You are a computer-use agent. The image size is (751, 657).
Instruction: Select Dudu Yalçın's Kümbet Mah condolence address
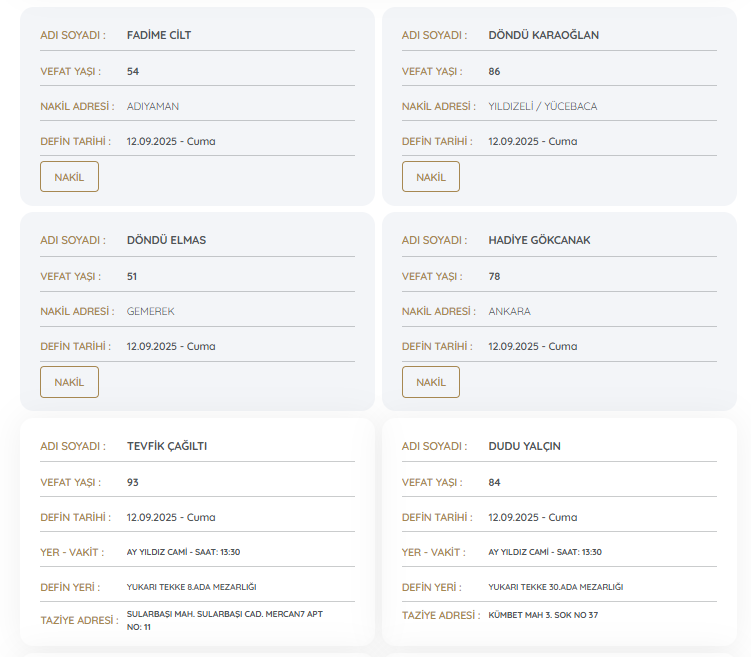[542, 615]
